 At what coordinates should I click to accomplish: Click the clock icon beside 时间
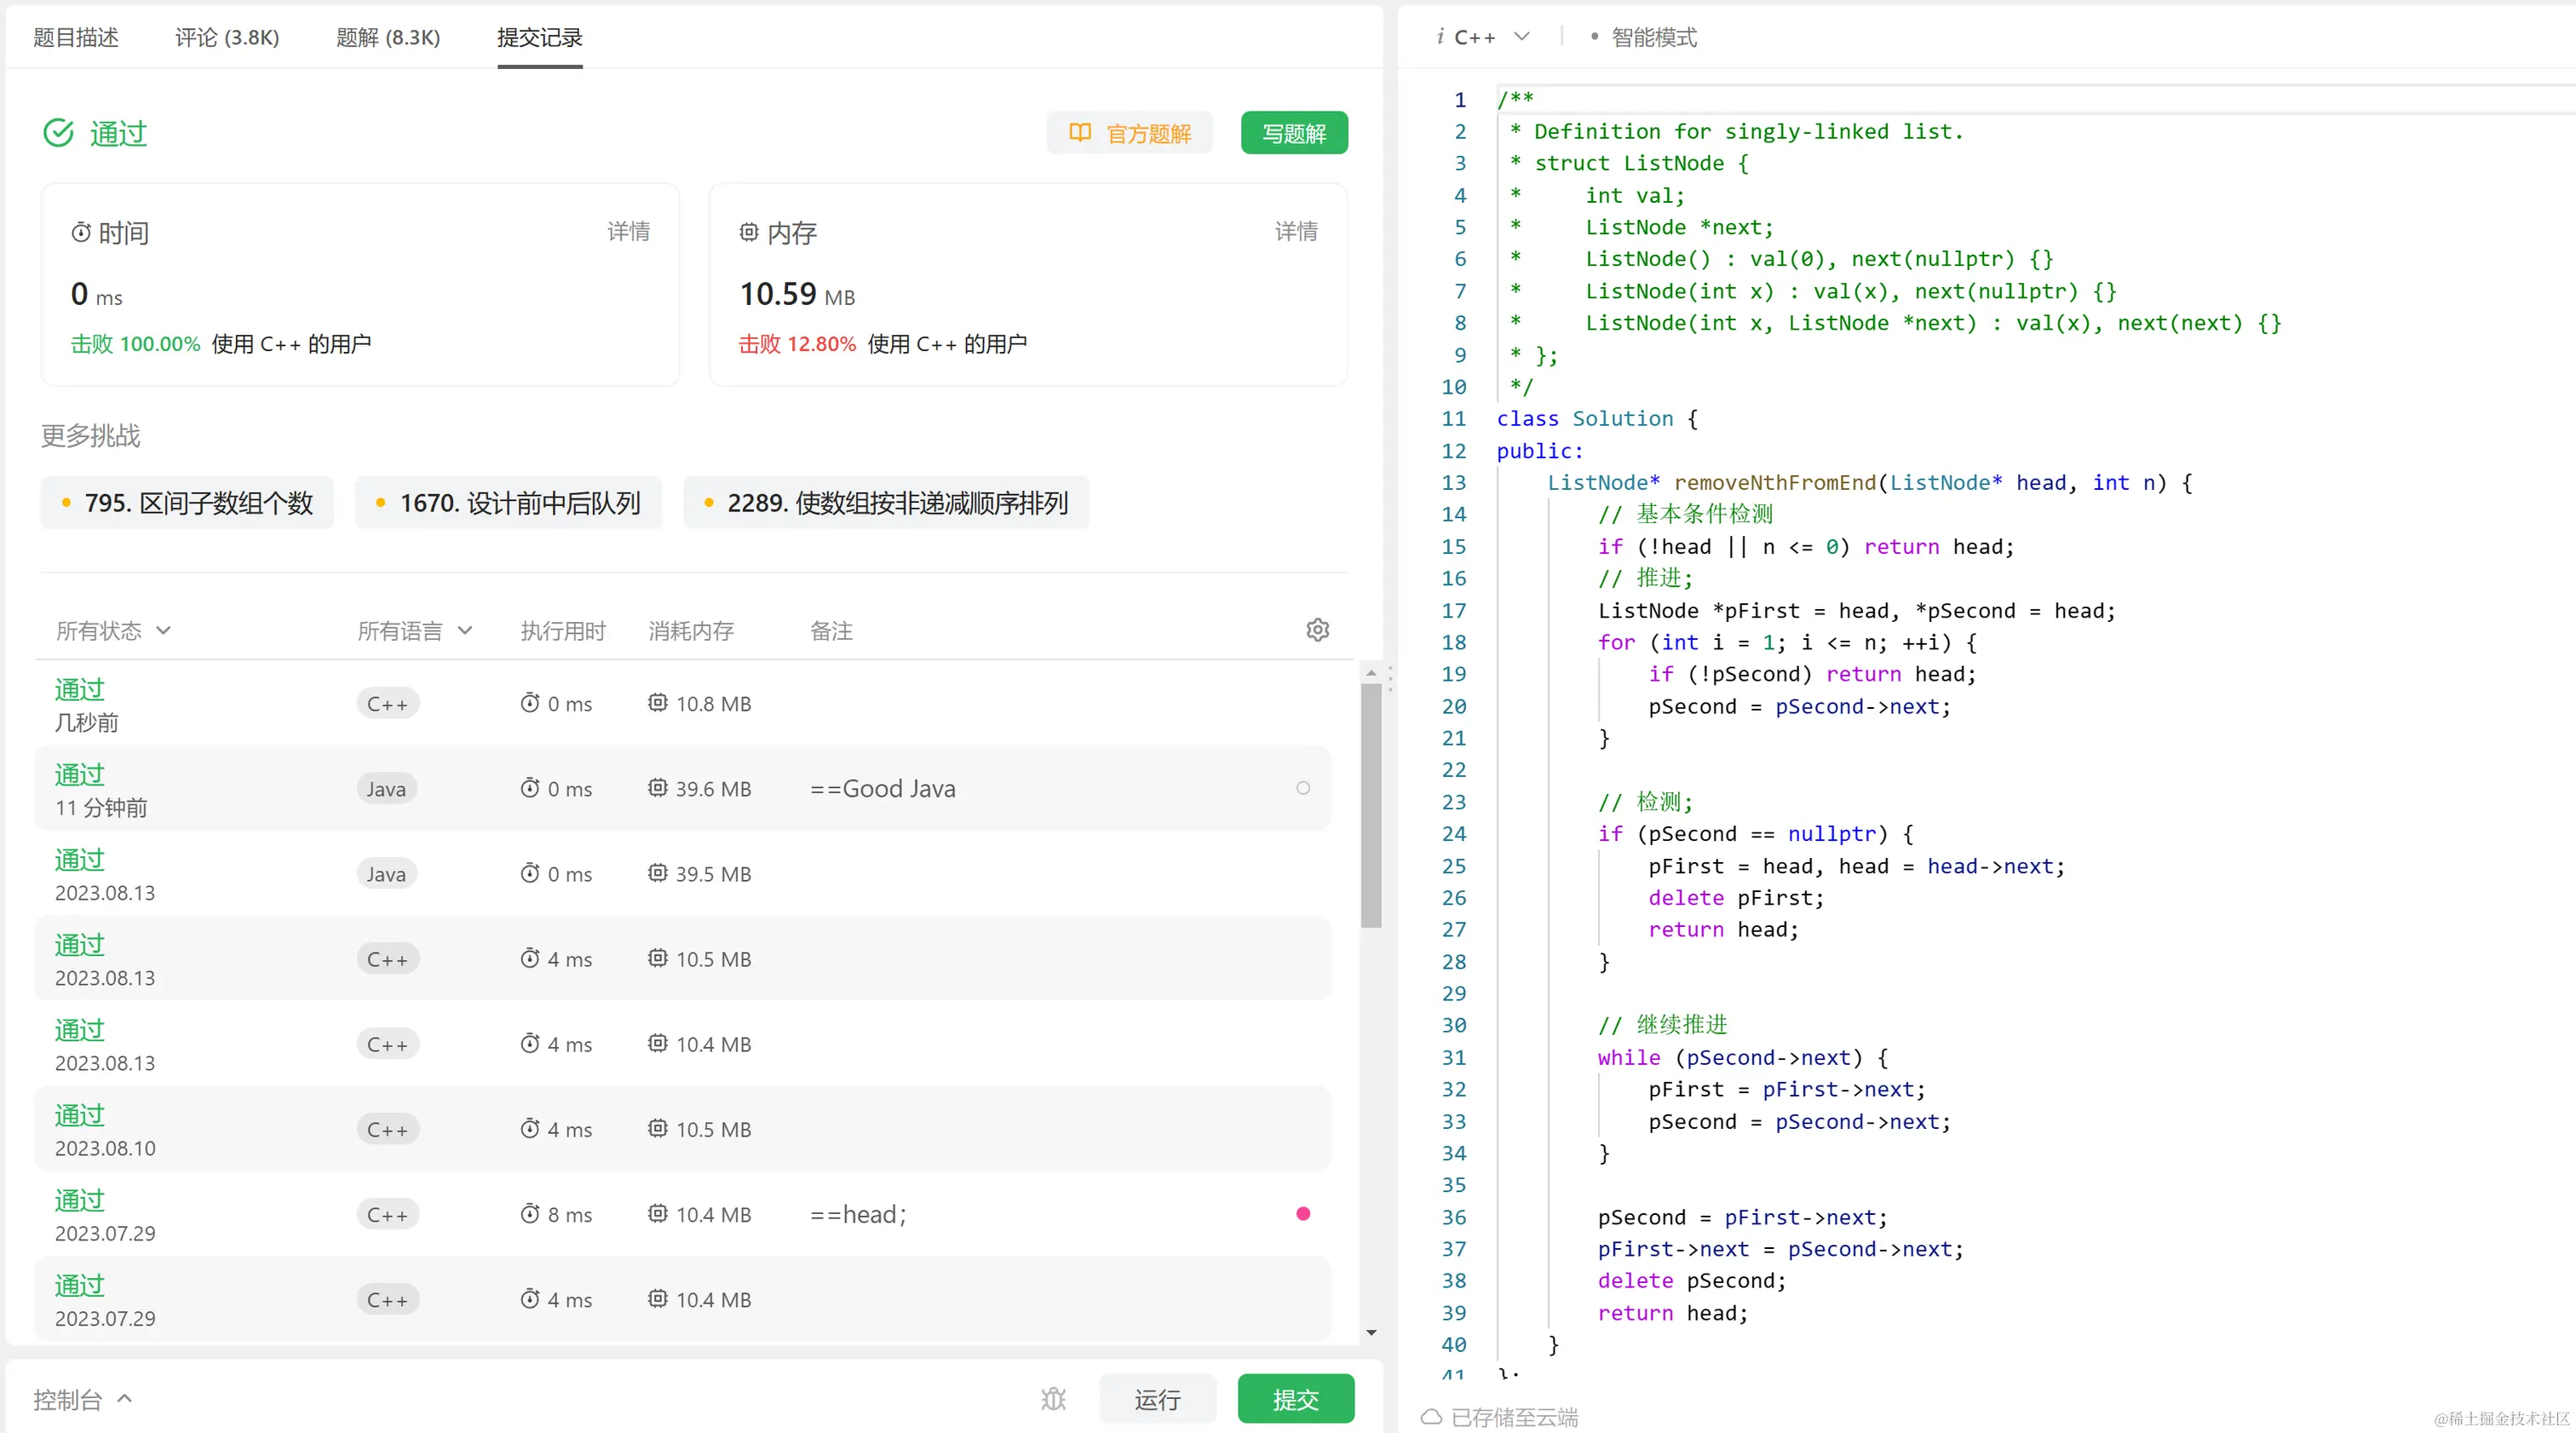(x=81, y=233)
